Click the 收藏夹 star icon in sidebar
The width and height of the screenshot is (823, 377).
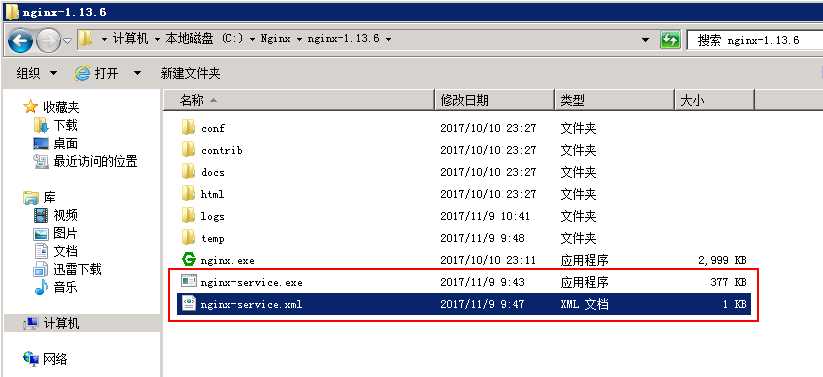point(31,108)
